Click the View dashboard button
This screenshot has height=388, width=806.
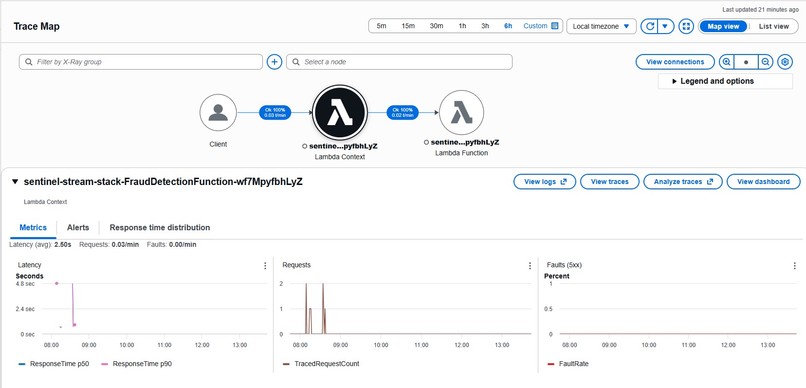[x=763, y=181]
